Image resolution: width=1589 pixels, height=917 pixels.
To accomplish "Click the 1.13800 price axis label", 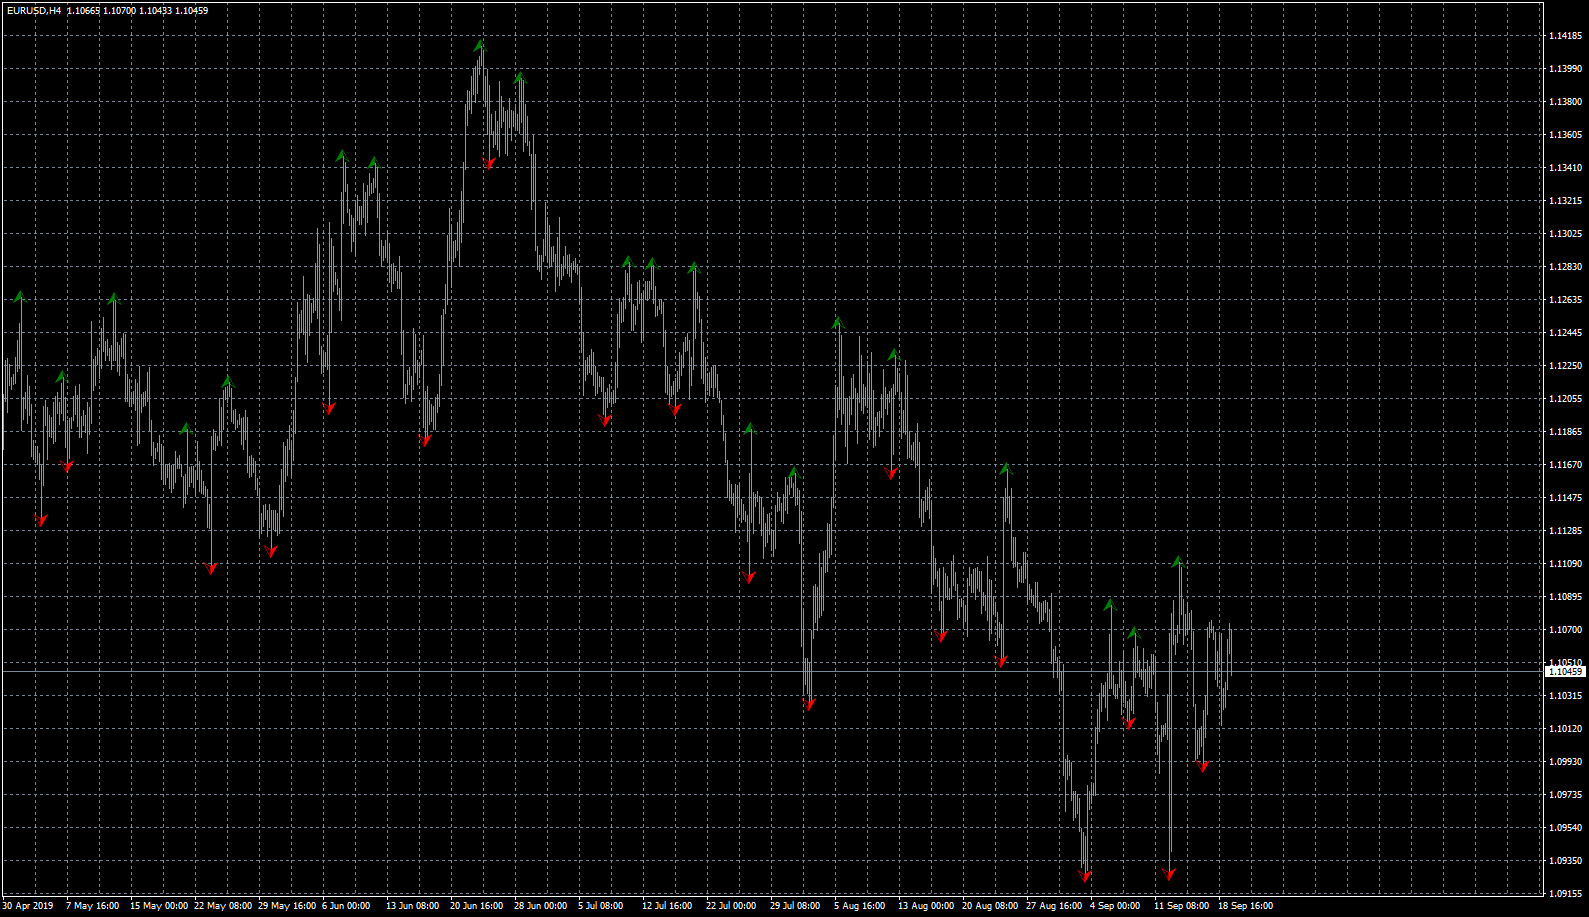I will [1565, 102].
